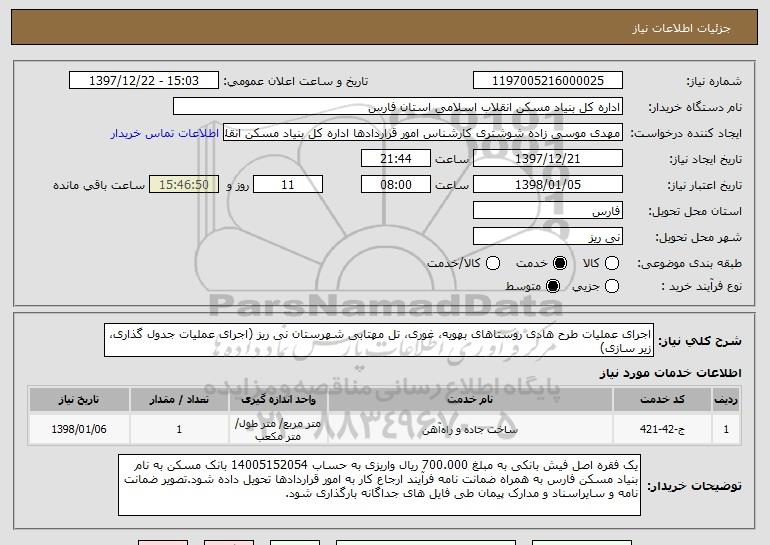Click the request creator field
Screen dimensions: 770x545
[x=423, y=133]
